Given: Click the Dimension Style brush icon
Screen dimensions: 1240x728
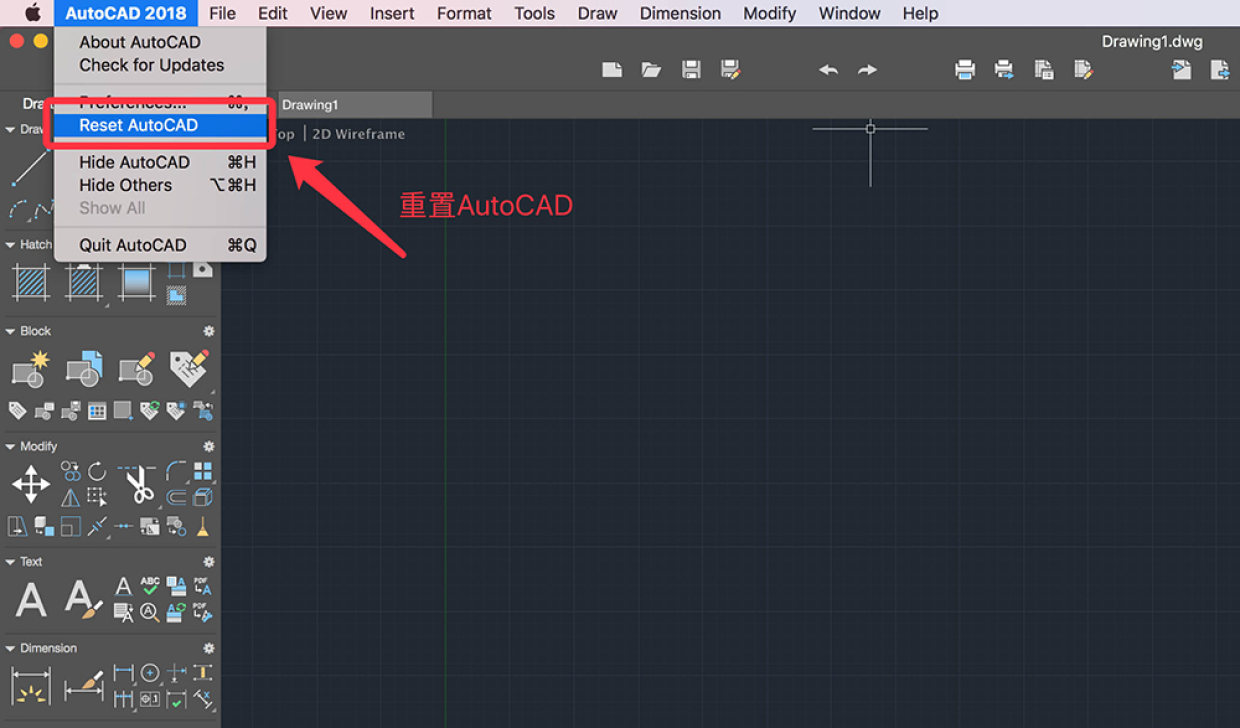Looking at the screenshot, I should tap(83, 686).
